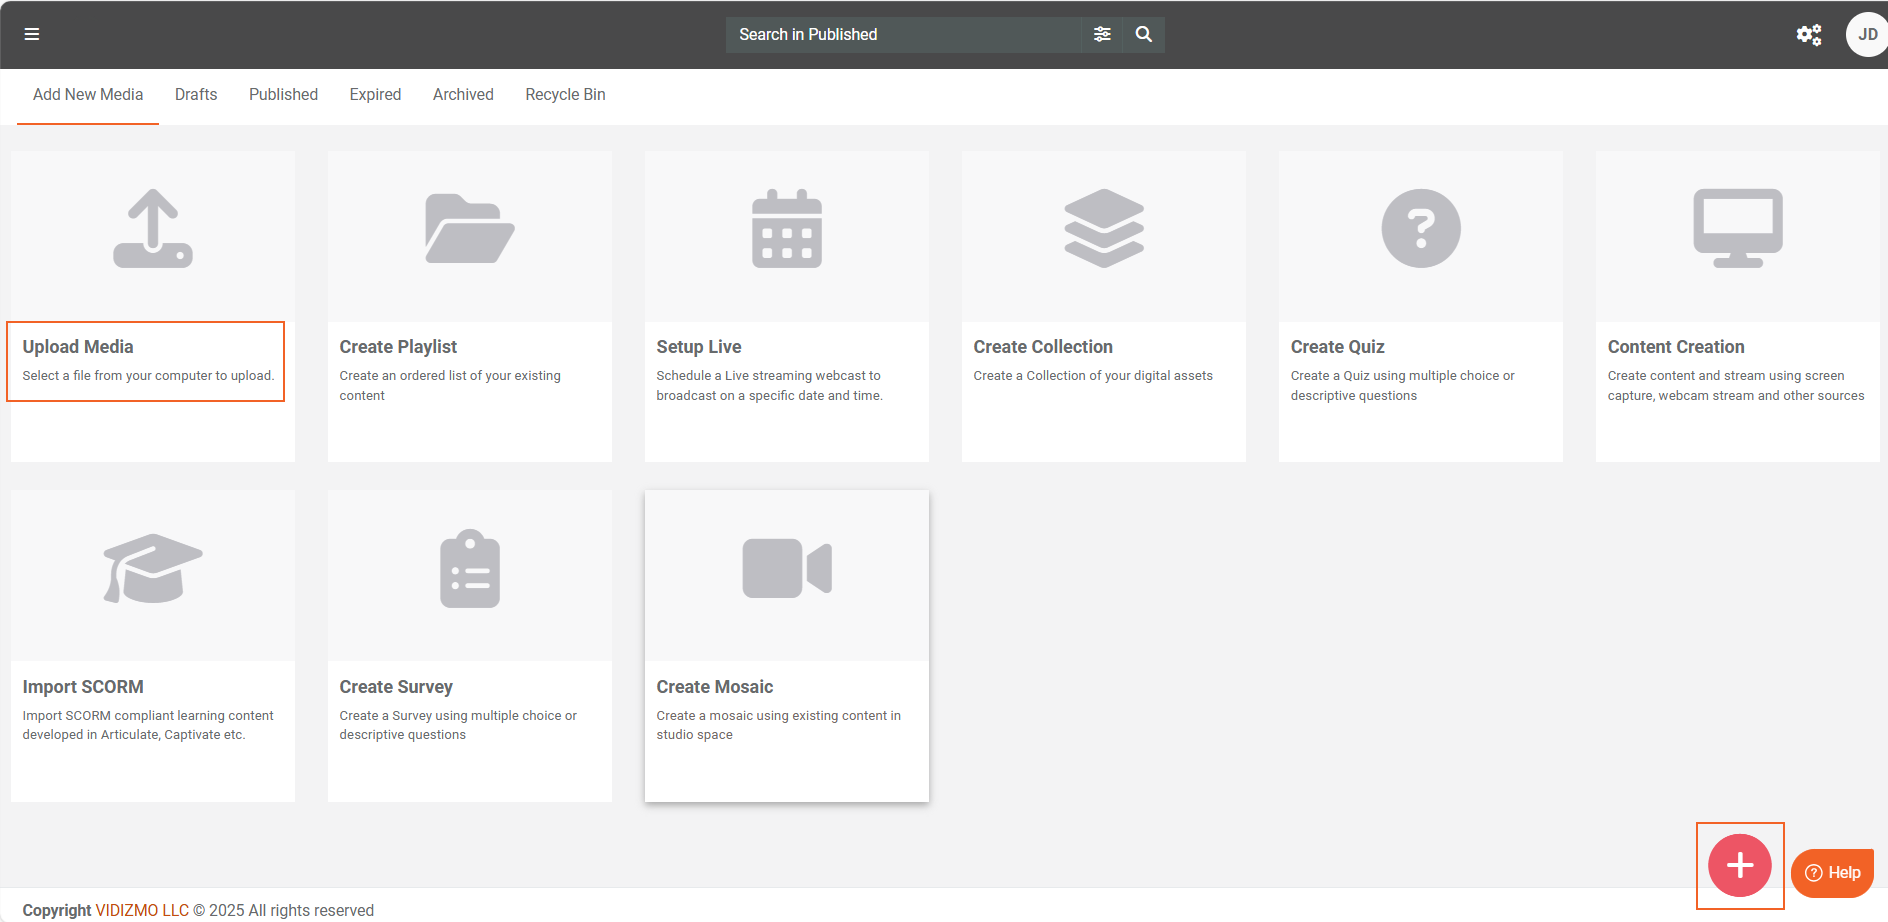Screen dimensions: 1888x922
Task: Click the magnifying glass search button
Action: pyautogui.click(x=1144, y=34)
